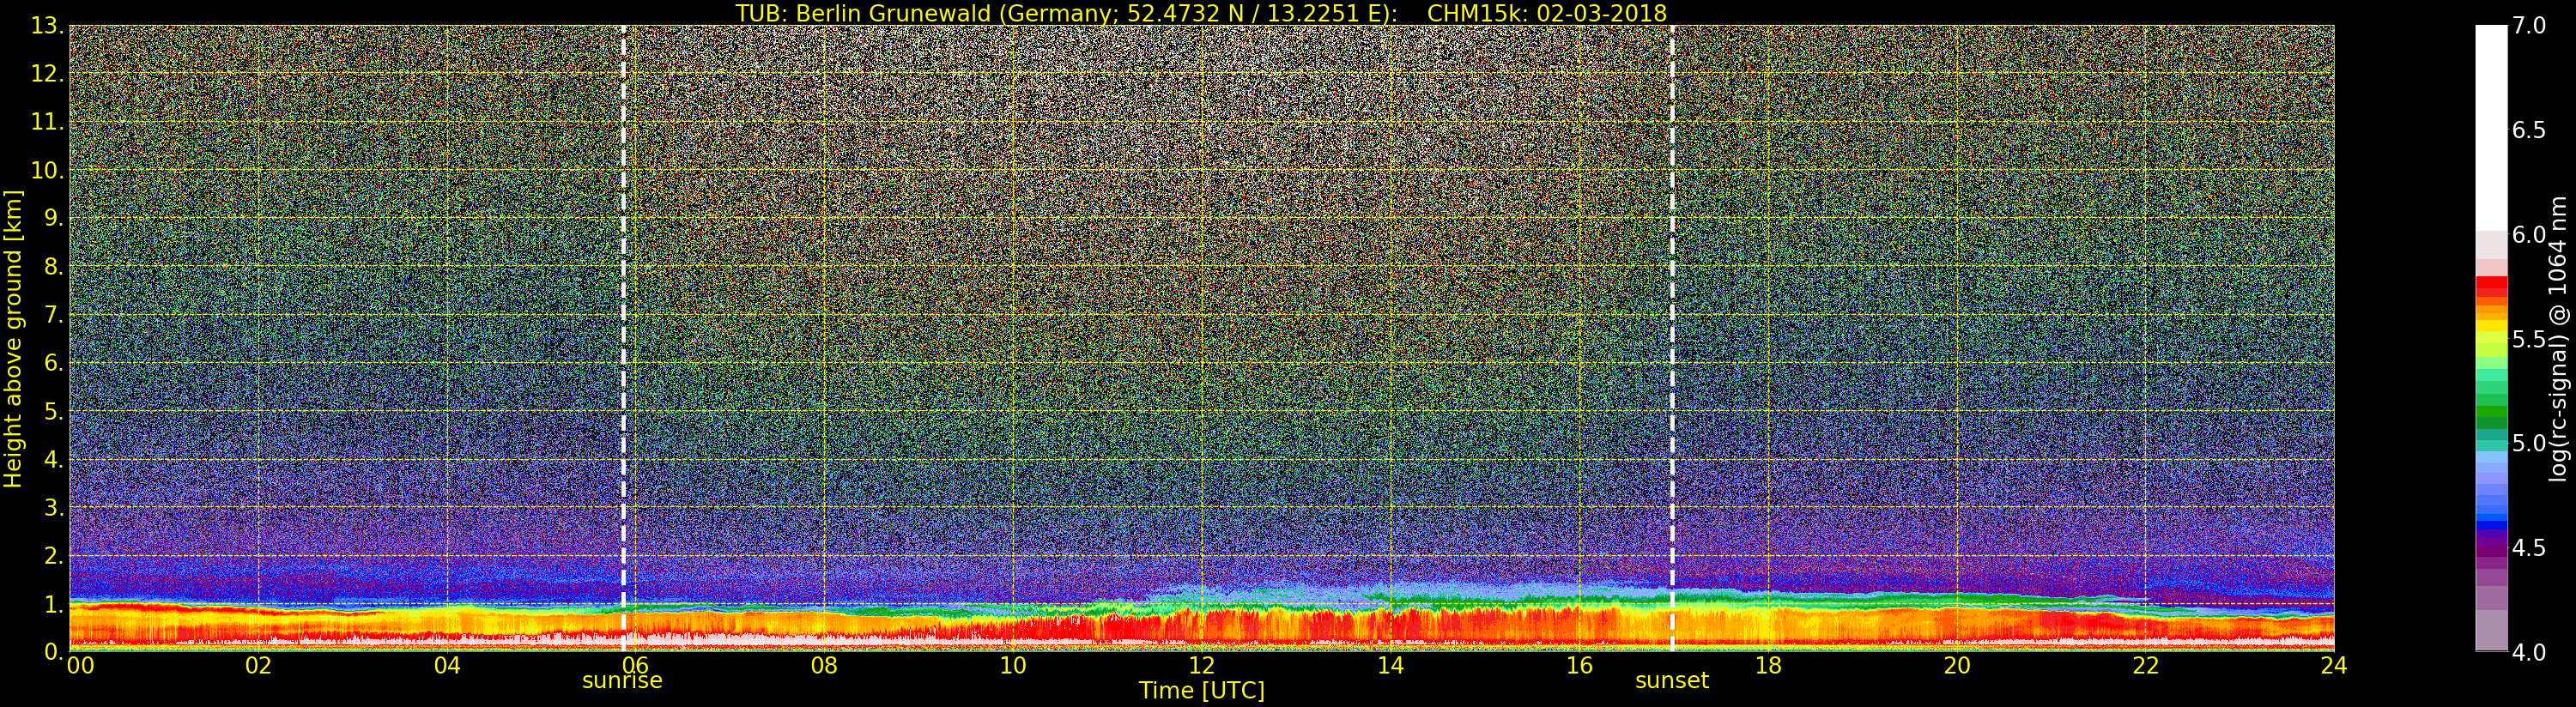Click the 'sunset' label below the axis
This screenshot has height=707, width=2576.
tap(1672, 681)
